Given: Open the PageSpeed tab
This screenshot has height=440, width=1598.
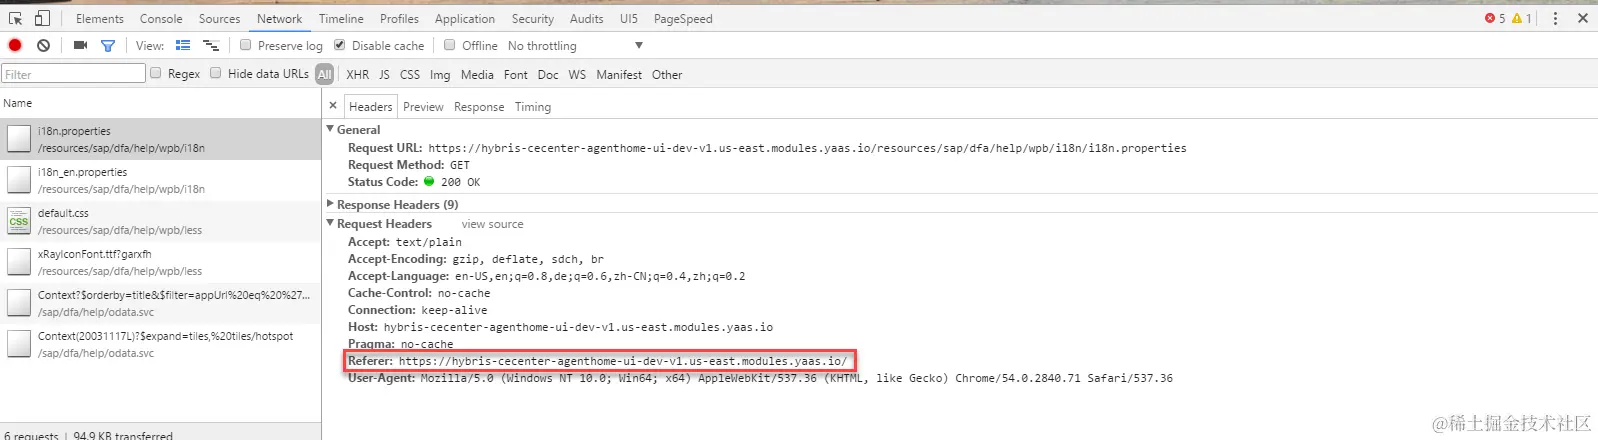Looking at the screenshot, I should pos(683,19).
